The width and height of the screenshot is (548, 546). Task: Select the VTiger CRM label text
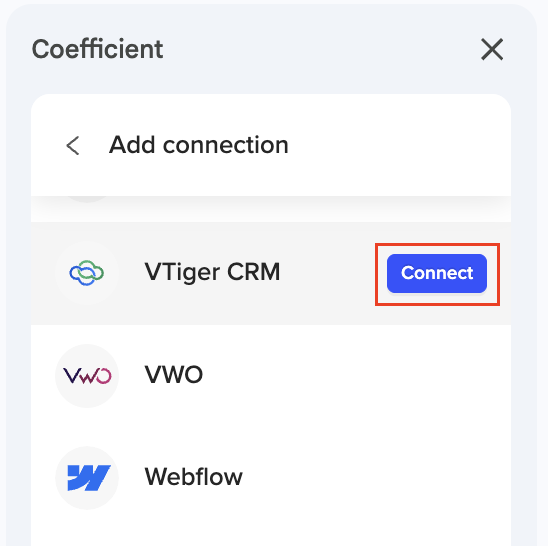tap(212, 272)
